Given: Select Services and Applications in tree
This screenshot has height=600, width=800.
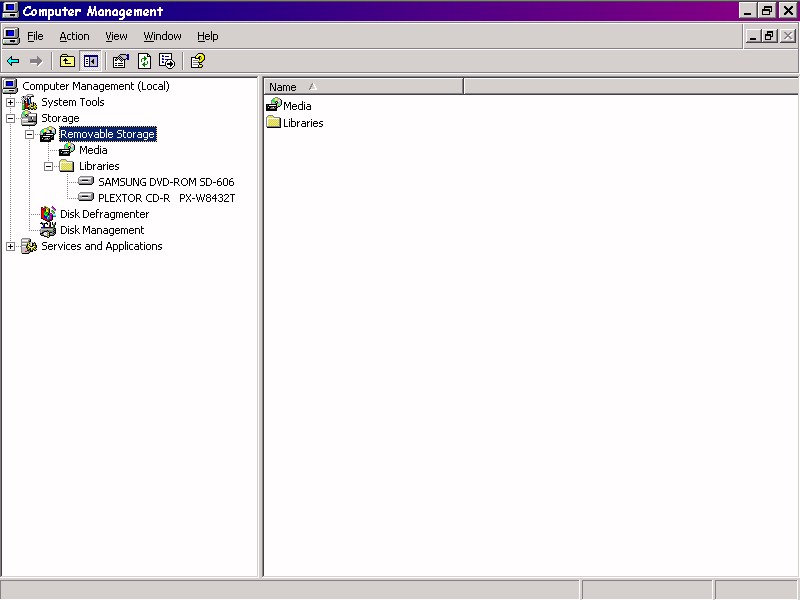Looking at the screenshot, I should 102,246.
